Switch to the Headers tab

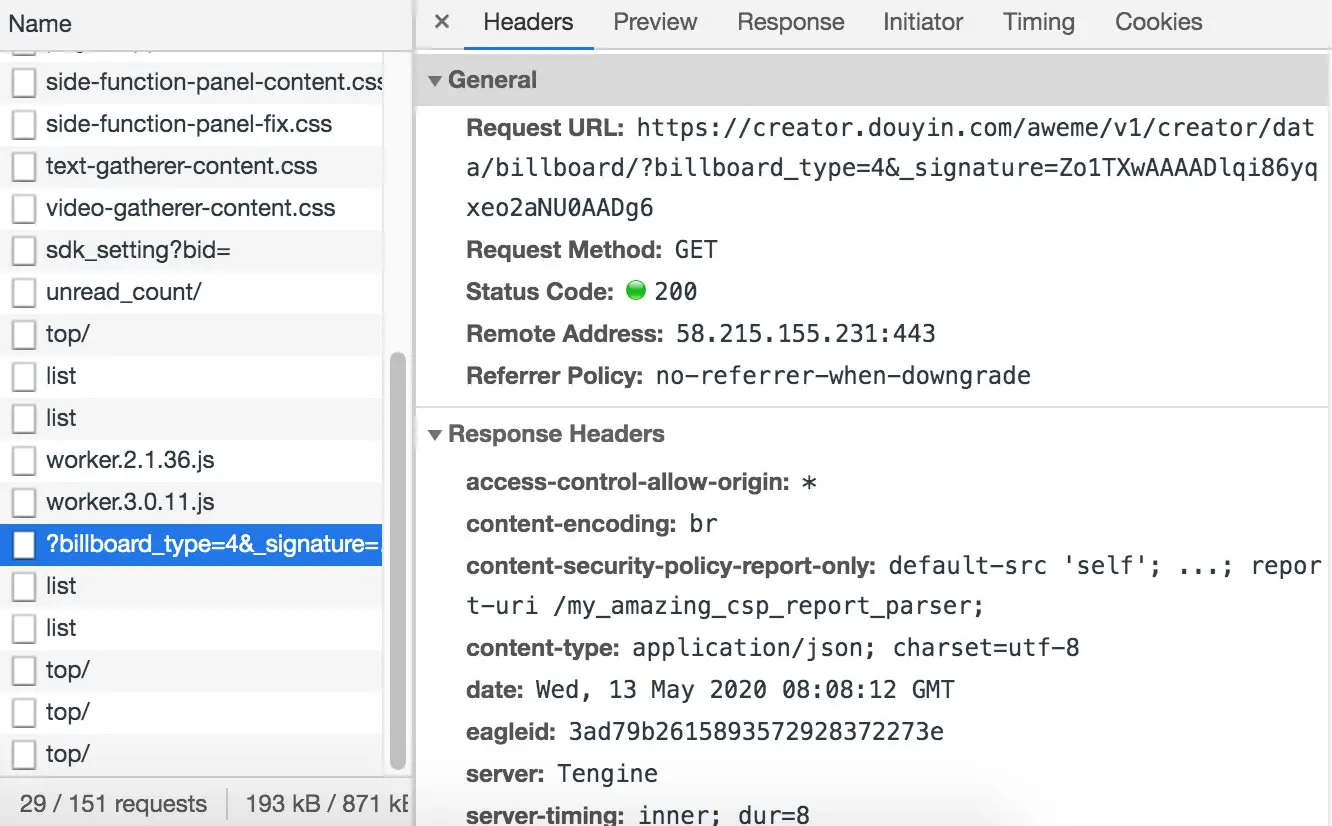pyautogui.click(x=528, y=22)
